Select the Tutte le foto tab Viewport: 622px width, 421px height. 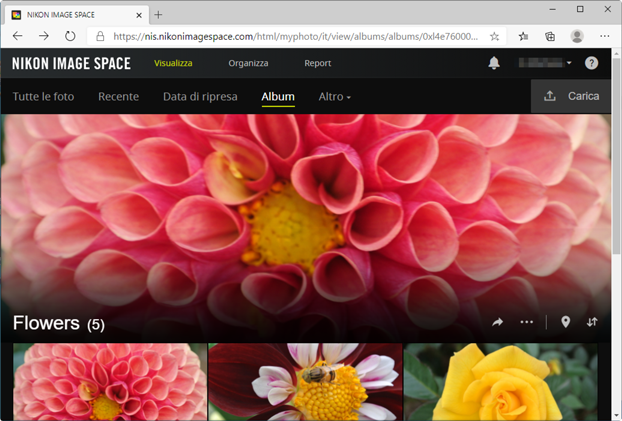pos(43,97)
